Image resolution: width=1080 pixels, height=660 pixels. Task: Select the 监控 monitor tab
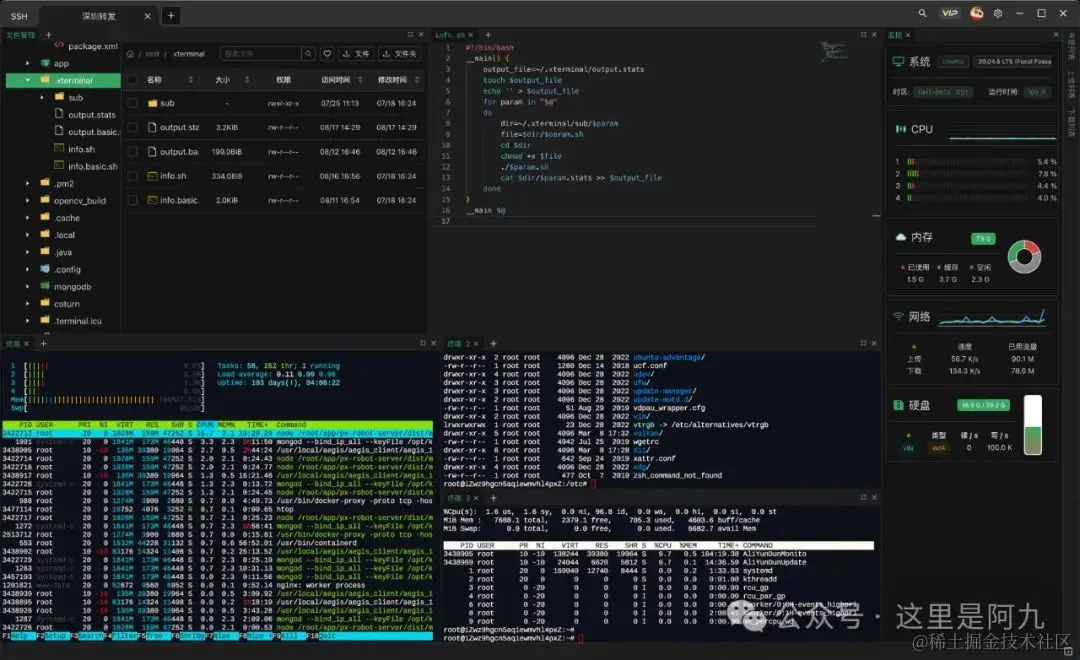[x=895, y=35]
